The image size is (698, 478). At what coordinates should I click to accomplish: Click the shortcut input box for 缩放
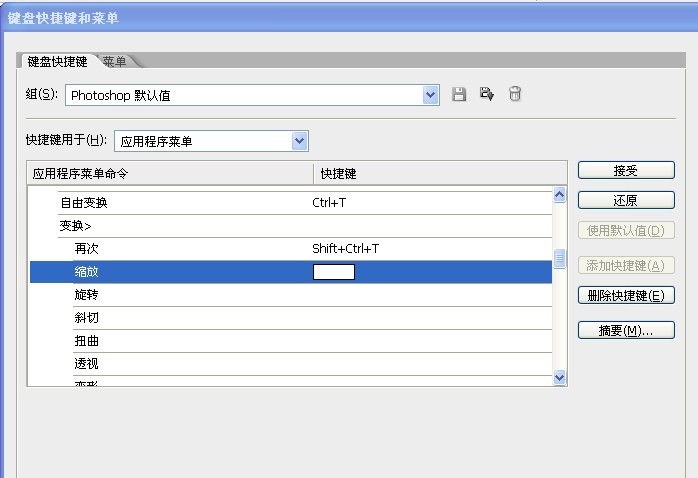[334, 272]
